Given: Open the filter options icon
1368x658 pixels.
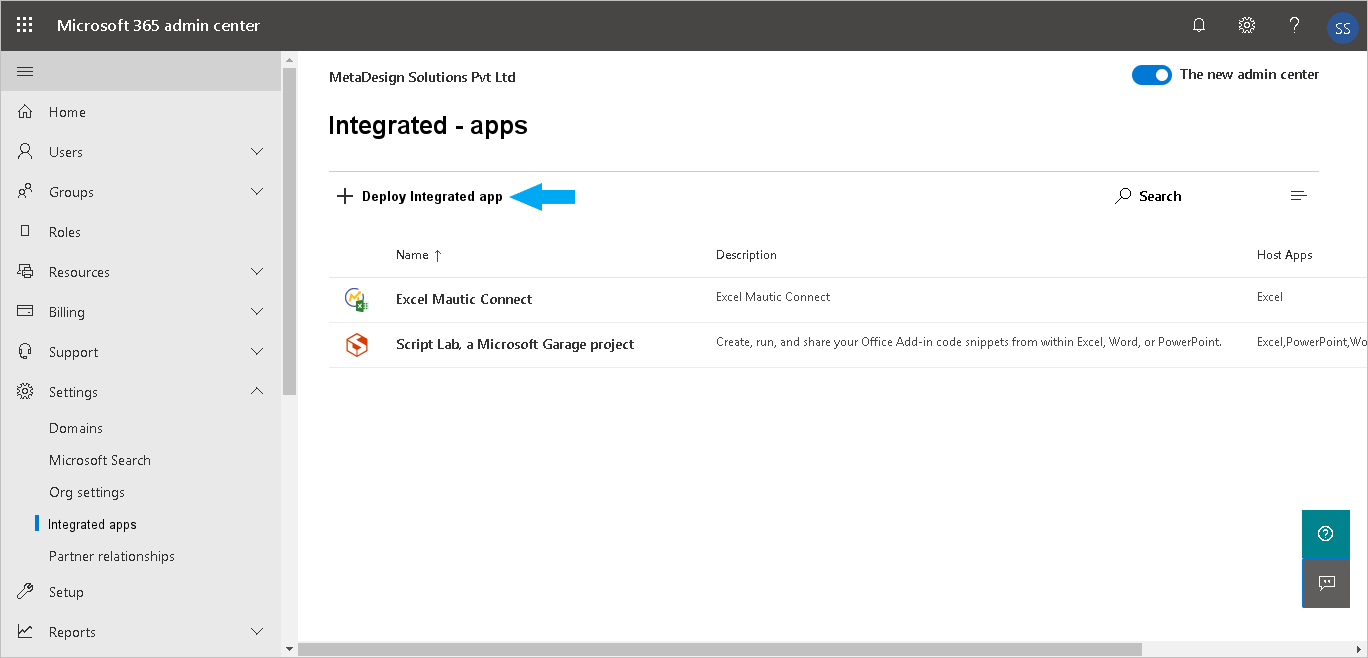Looking at the screenshot, I should (x=1298, y=195).
